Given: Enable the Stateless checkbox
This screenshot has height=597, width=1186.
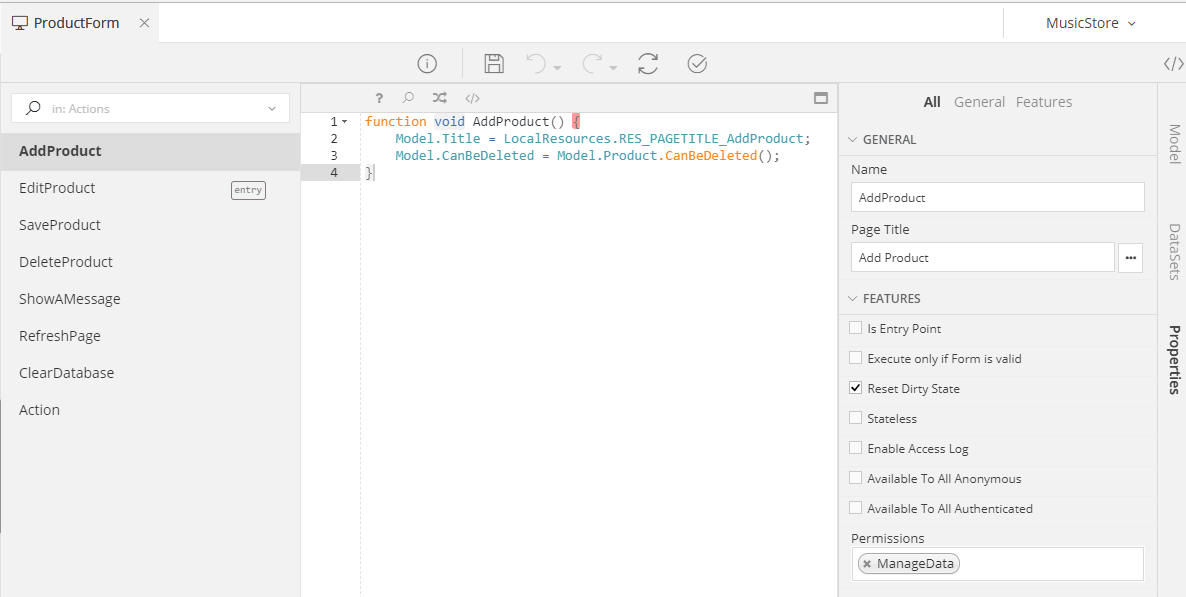Looking at the screenshot, I should point(855,418).
